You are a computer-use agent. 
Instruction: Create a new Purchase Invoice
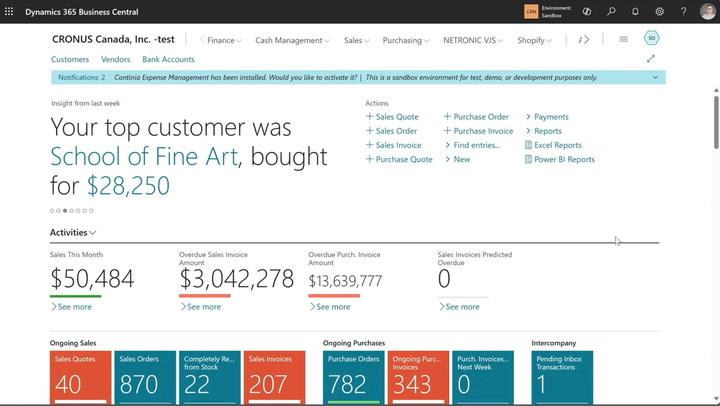click(478, 131)
